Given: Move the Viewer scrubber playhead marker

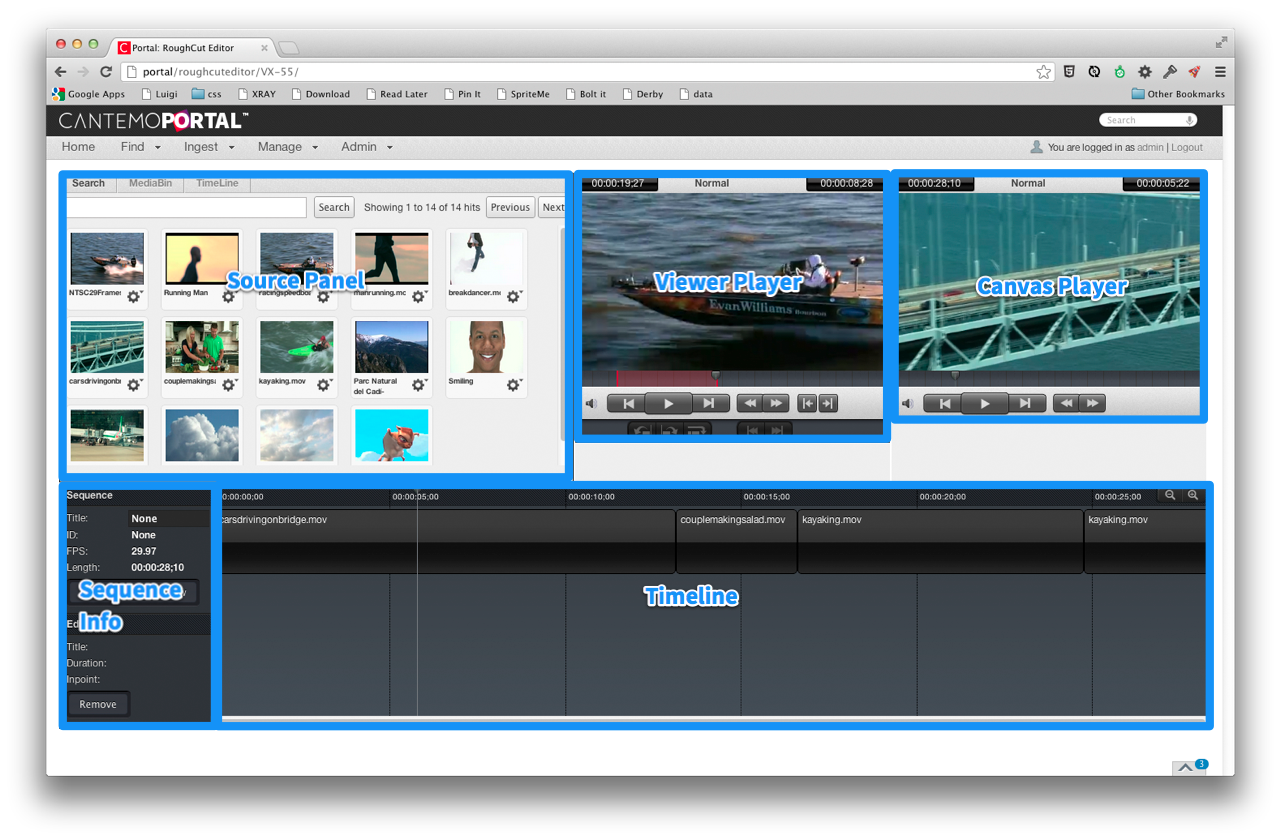Looking at the screenshot, I should (716, 376).
